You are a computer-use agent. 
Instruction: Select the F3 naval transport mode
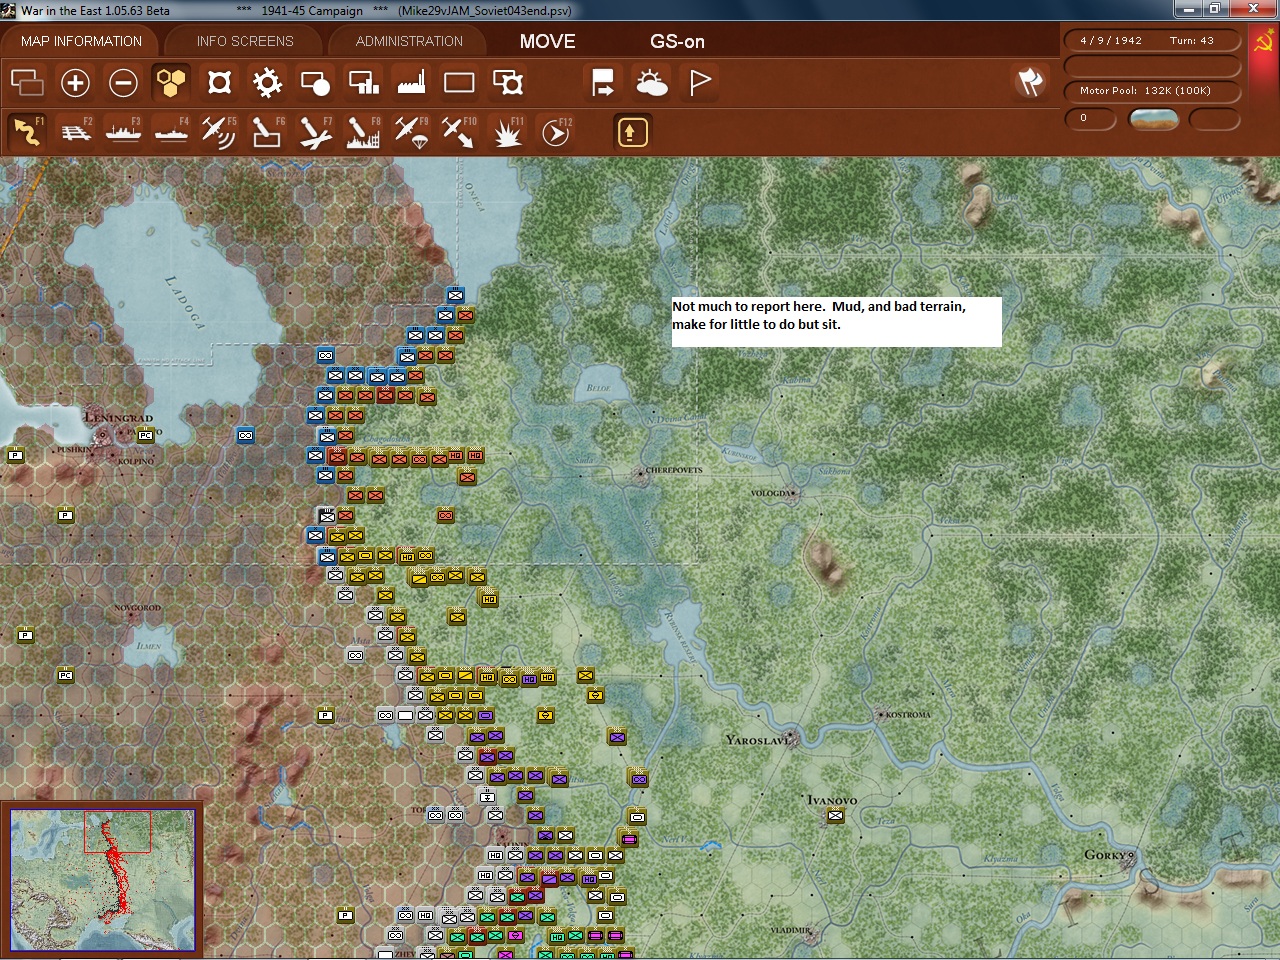click(123, 131)
